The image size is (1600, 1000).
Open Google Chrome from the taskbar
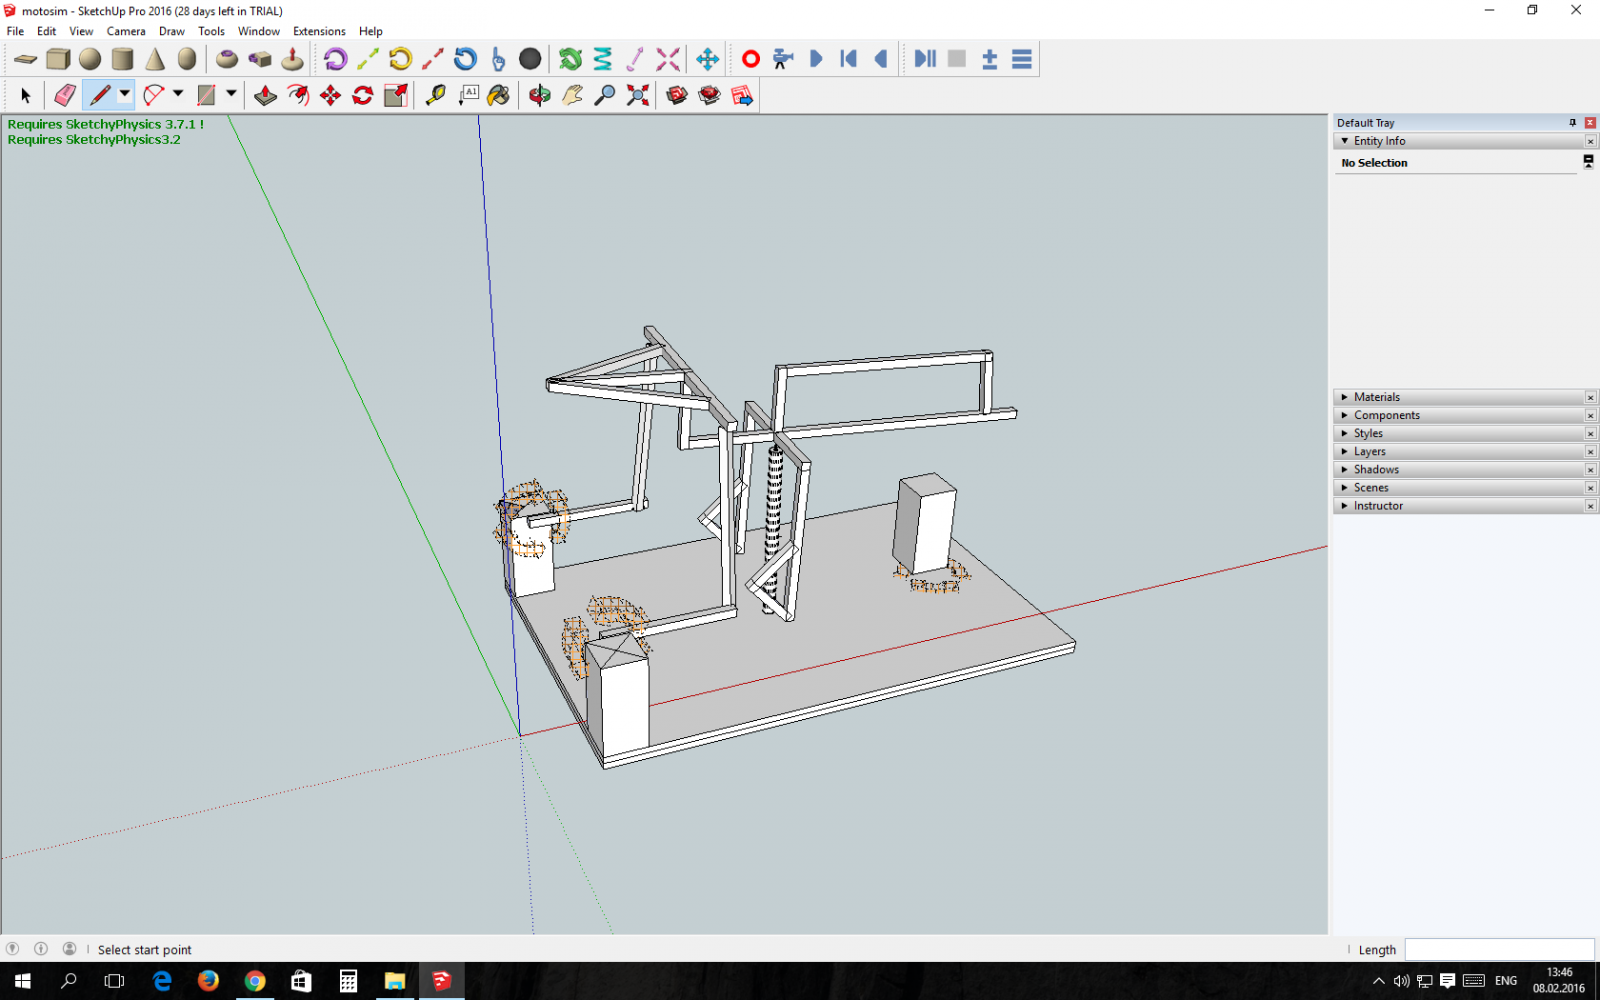[x=255, y=981]
